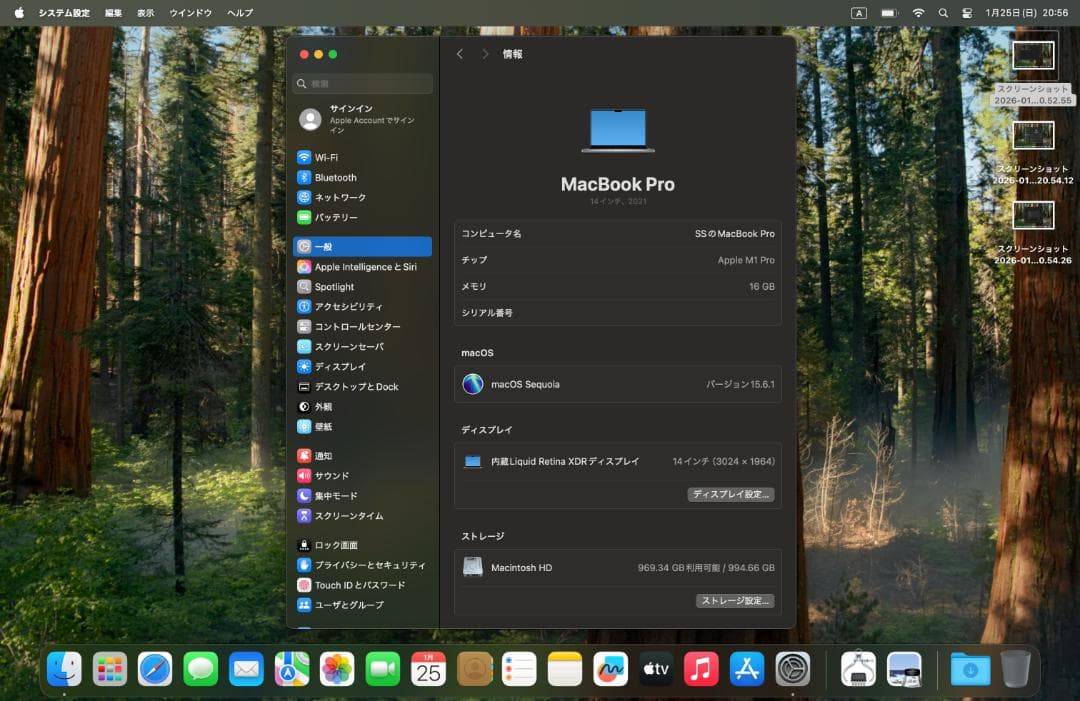Launch Safari from the Dock

pyautogui.click(x=155, y=669)
